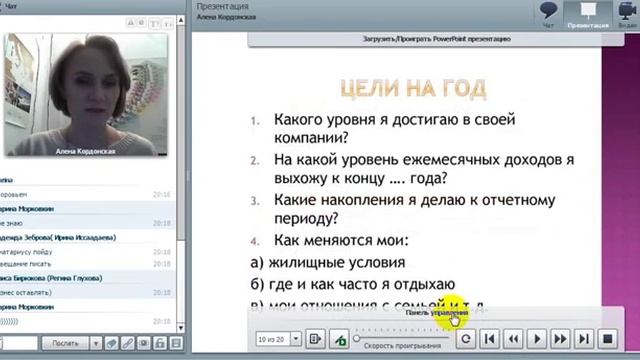Open the dropdown arrow next to Послать
The image size is (640, 360).
(x=96, y=343)
